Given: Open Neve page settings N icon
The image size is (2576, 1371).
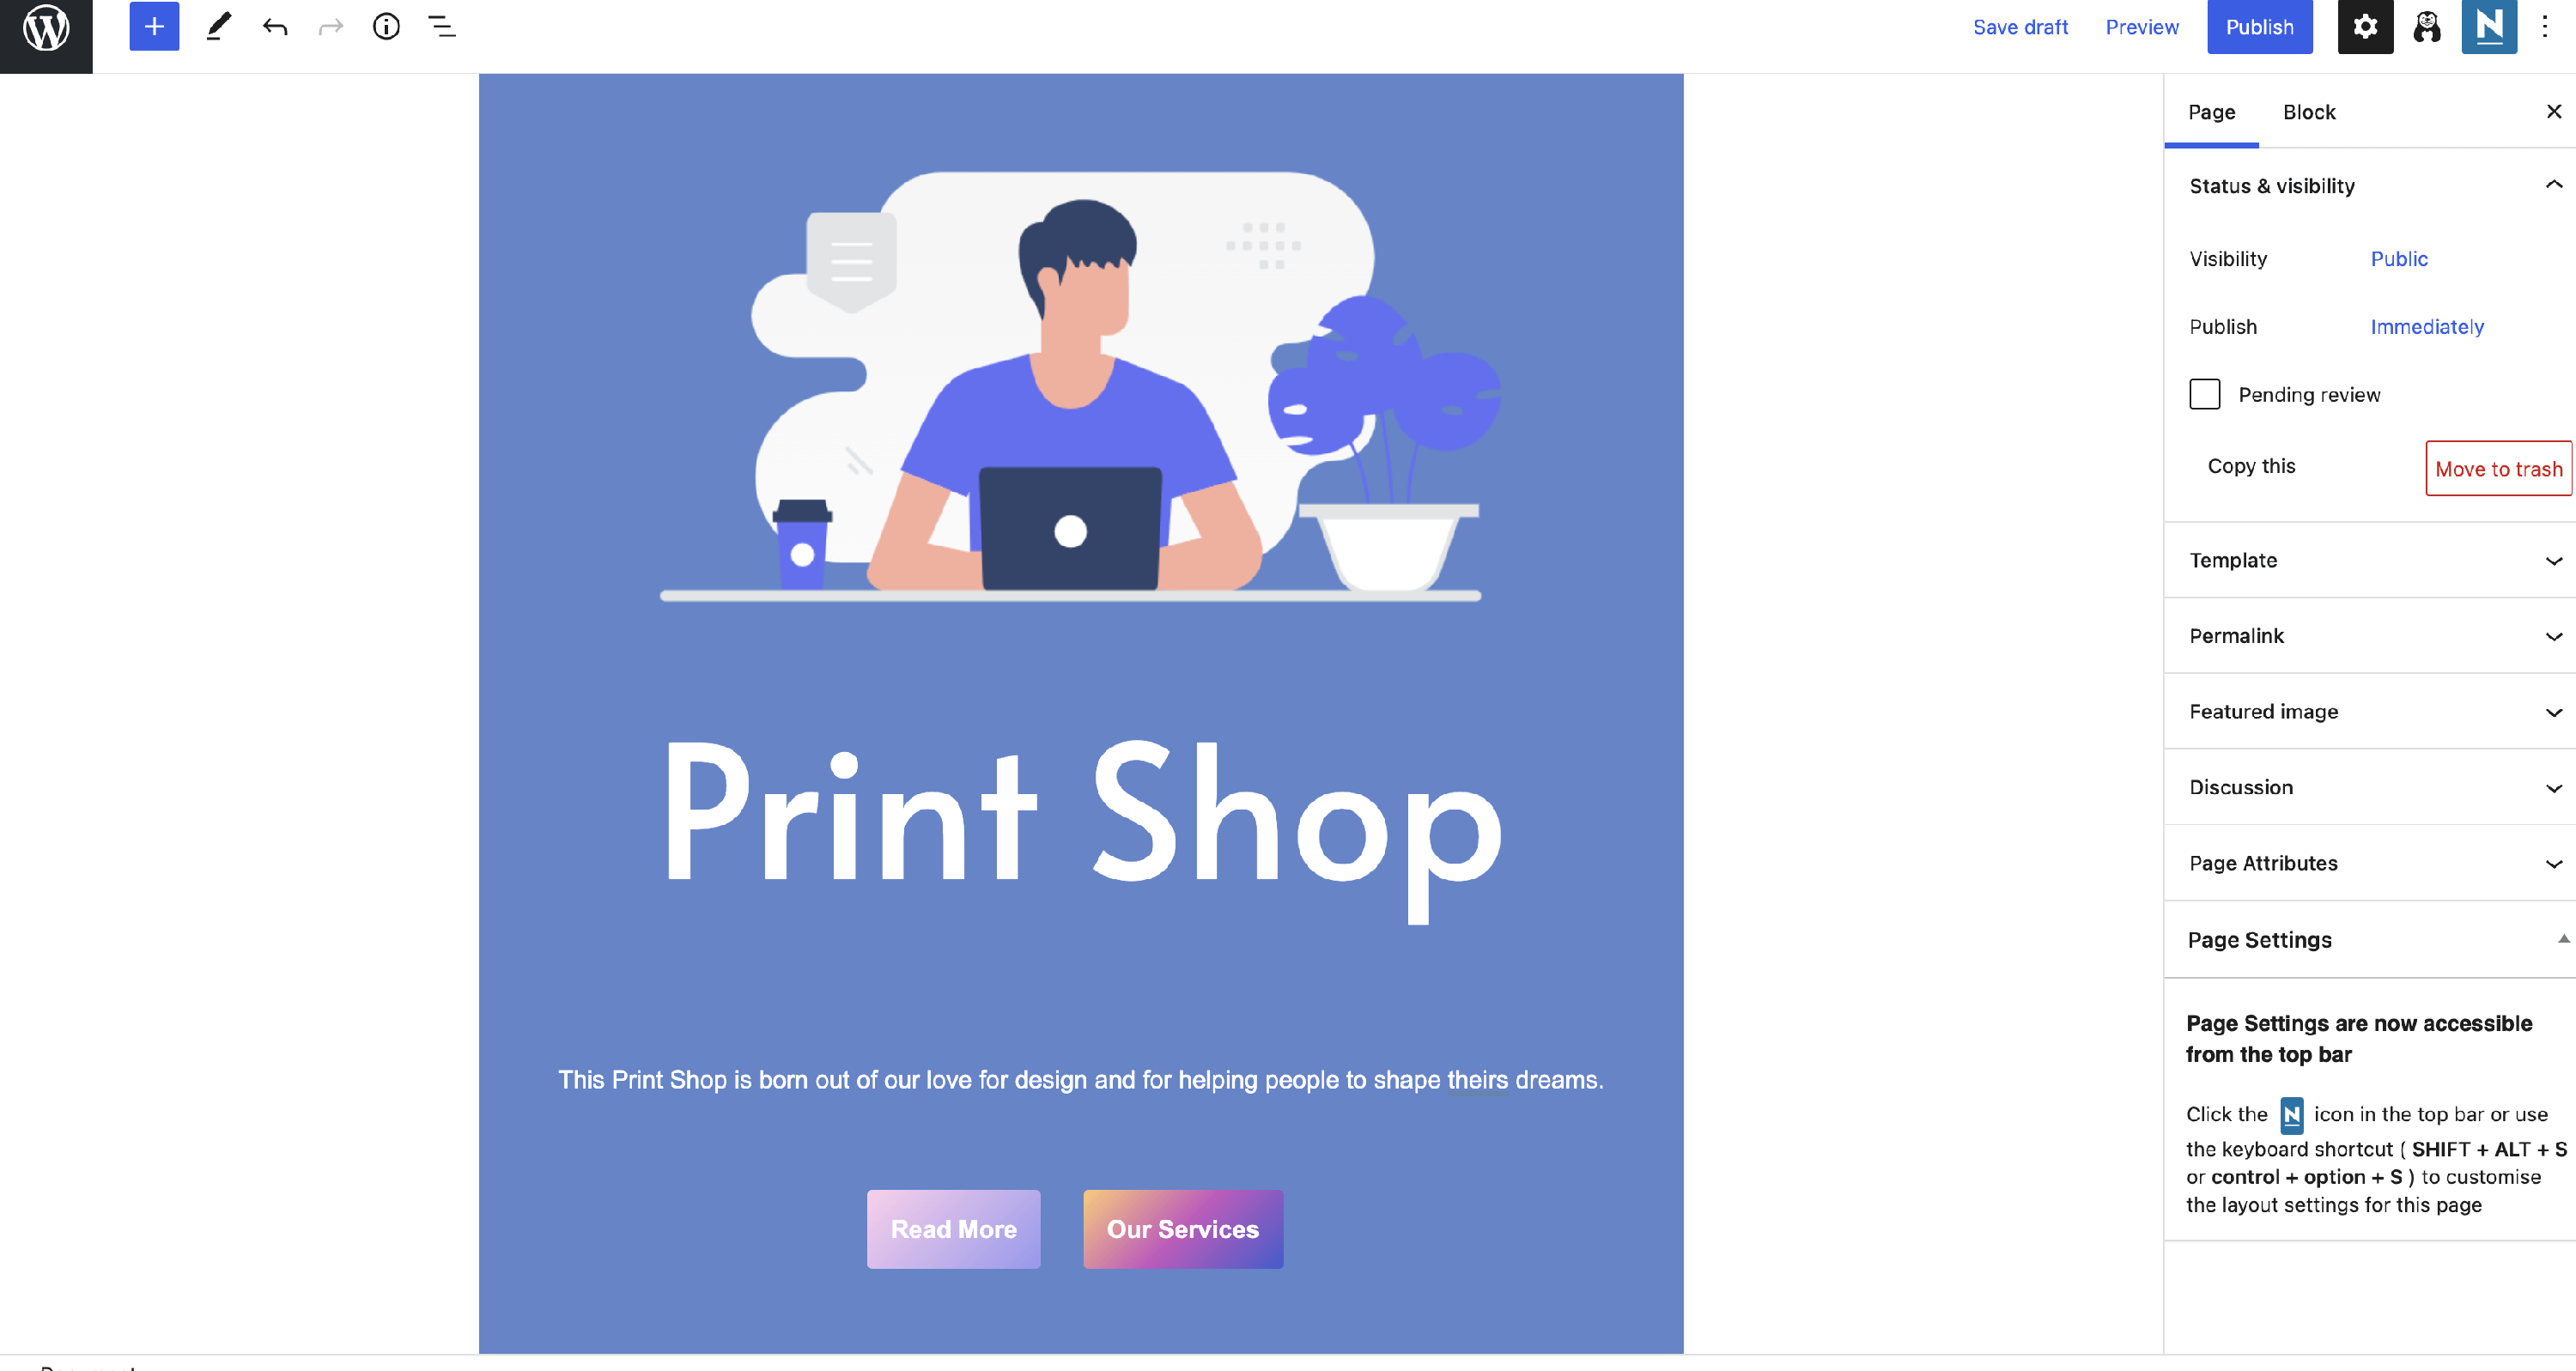Looking at the screenshot, I should tap(2489, 27).
